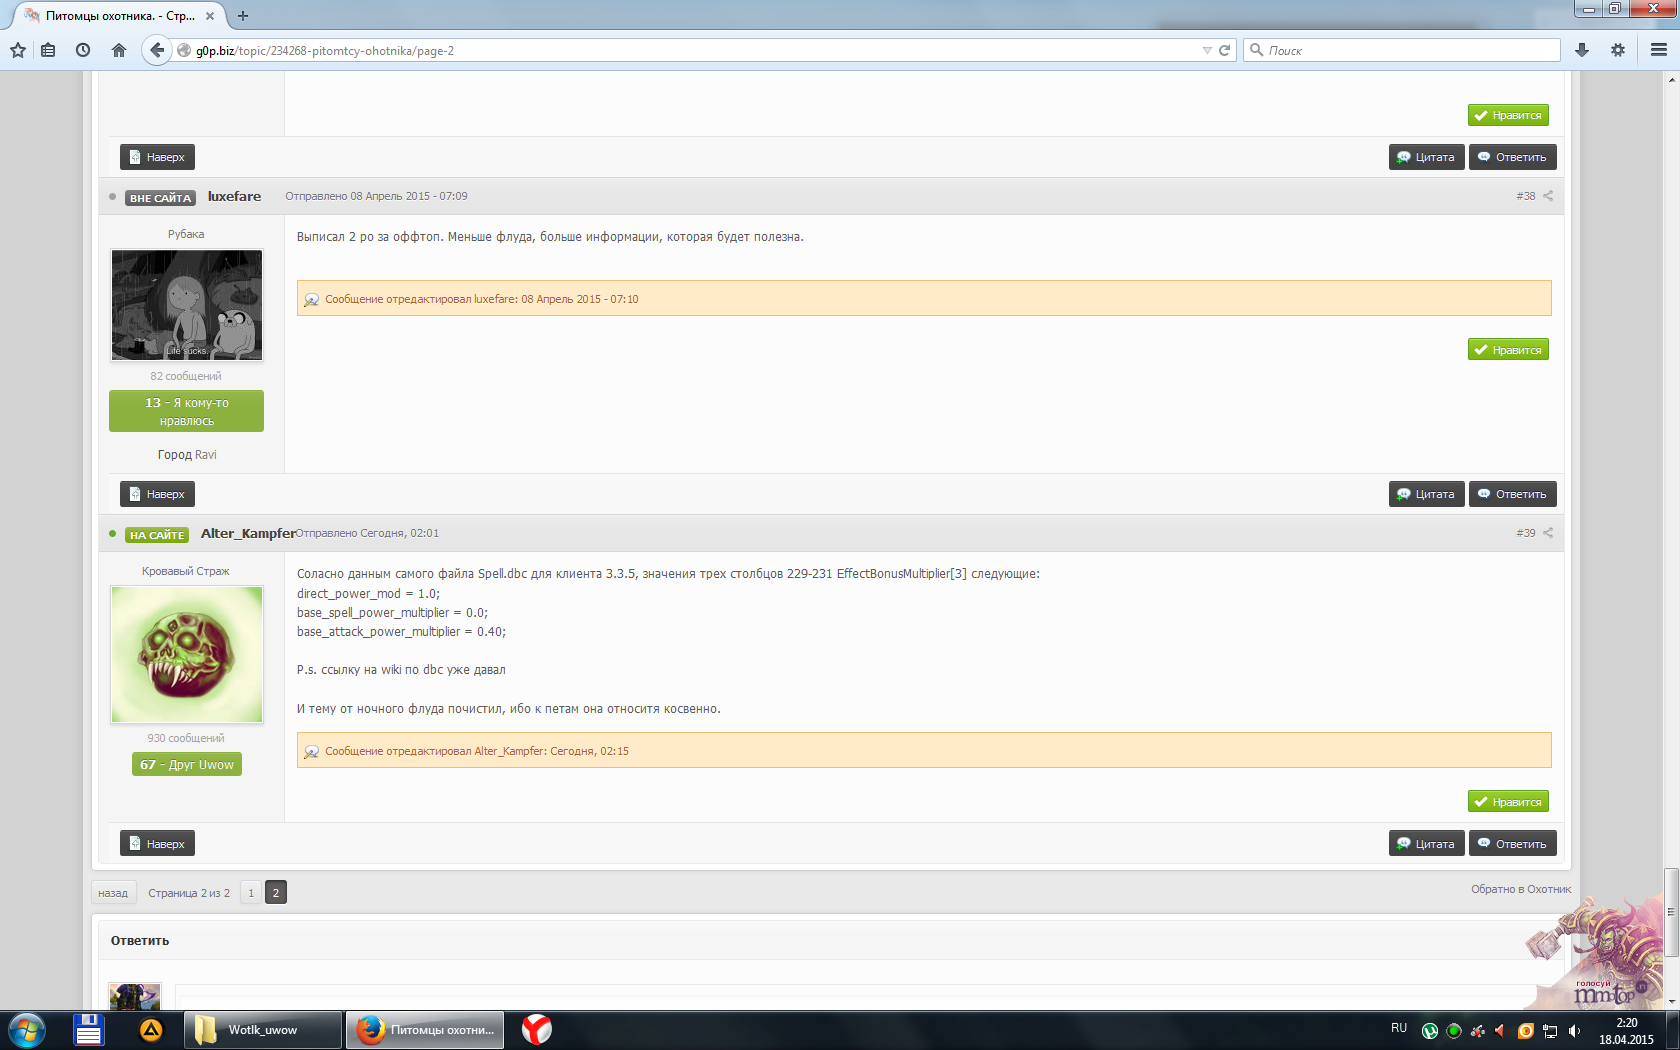1680x1050 pixels.
Task: Go to the browser home page
Action: click(x=119, y=50)
